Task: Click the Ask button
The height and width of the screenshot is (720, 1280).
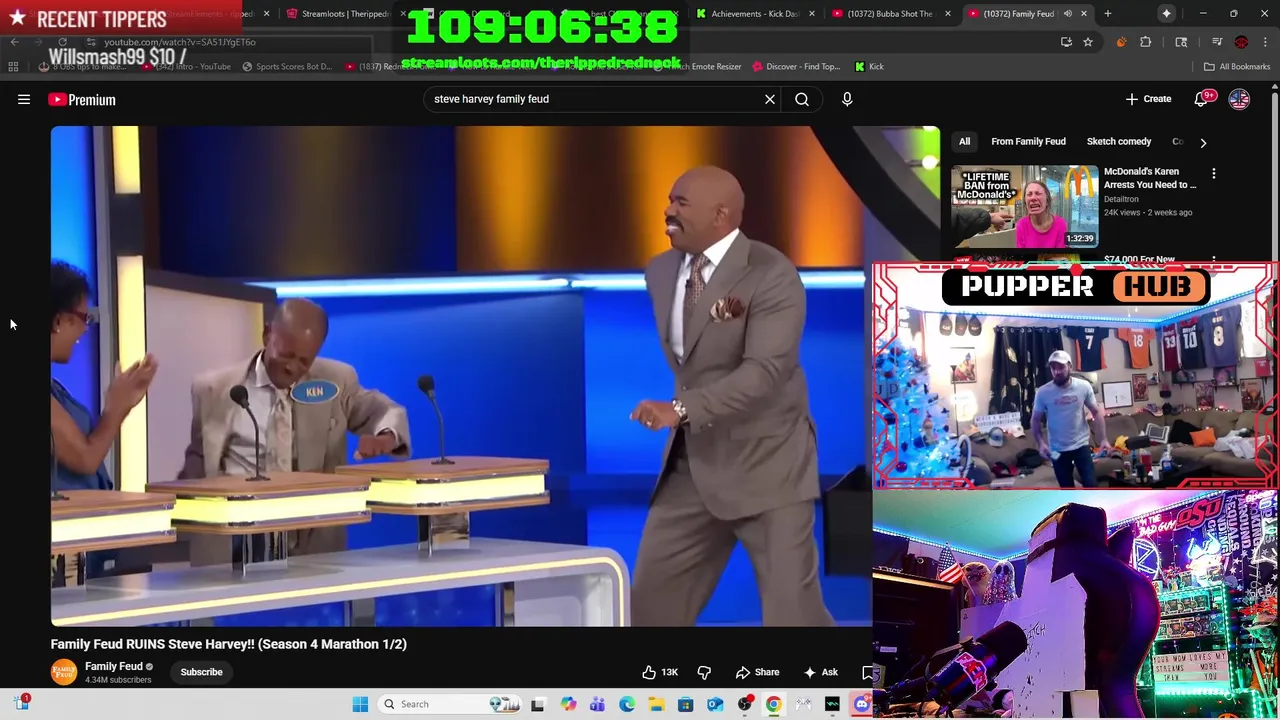Action: 820,672
